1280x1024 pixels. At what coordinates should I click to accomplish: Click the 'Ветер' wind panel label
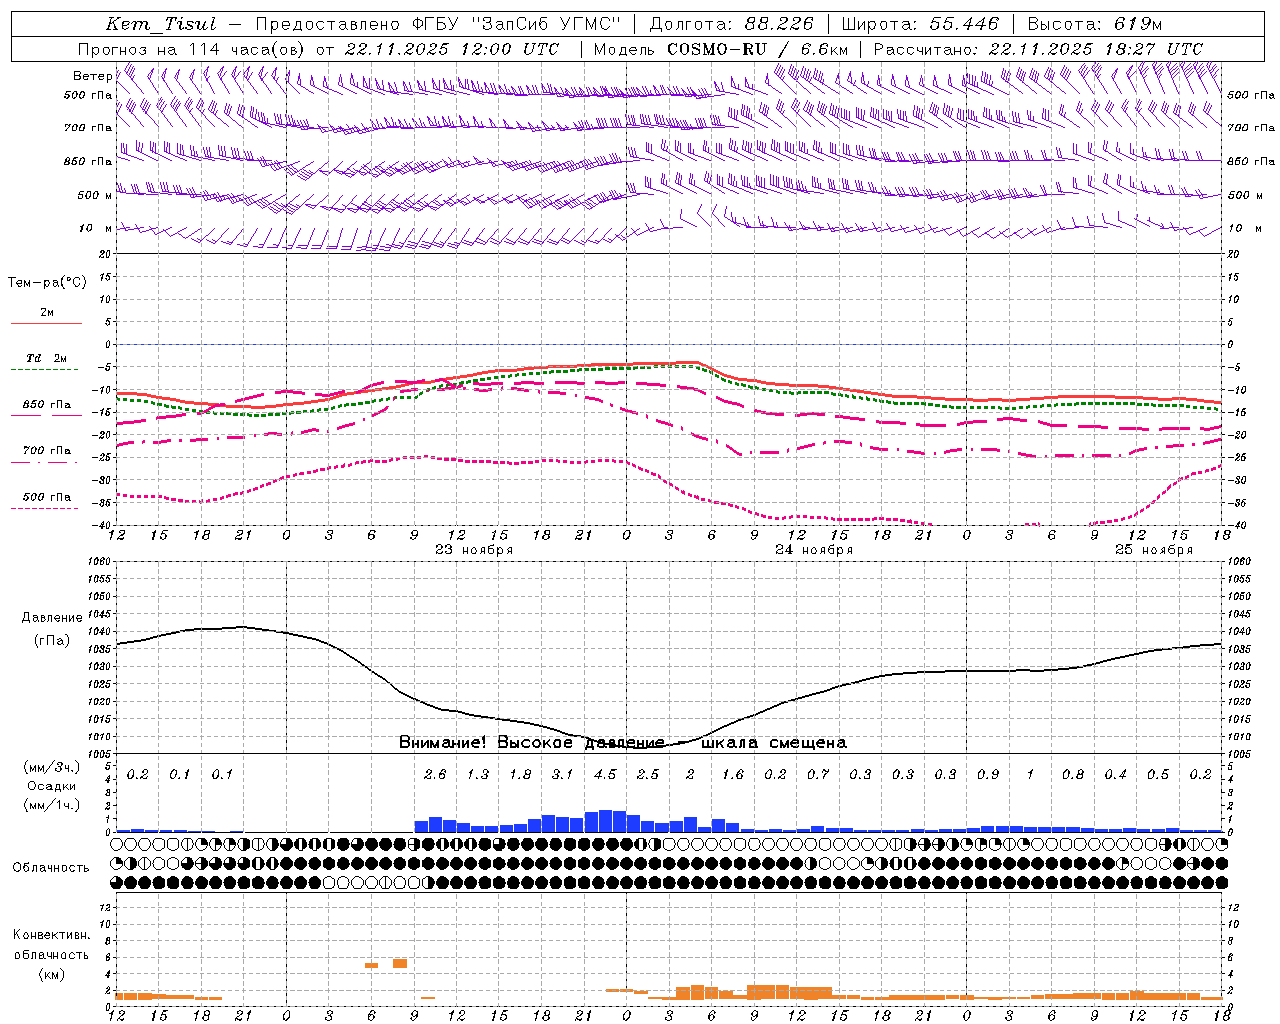[92, 76]
